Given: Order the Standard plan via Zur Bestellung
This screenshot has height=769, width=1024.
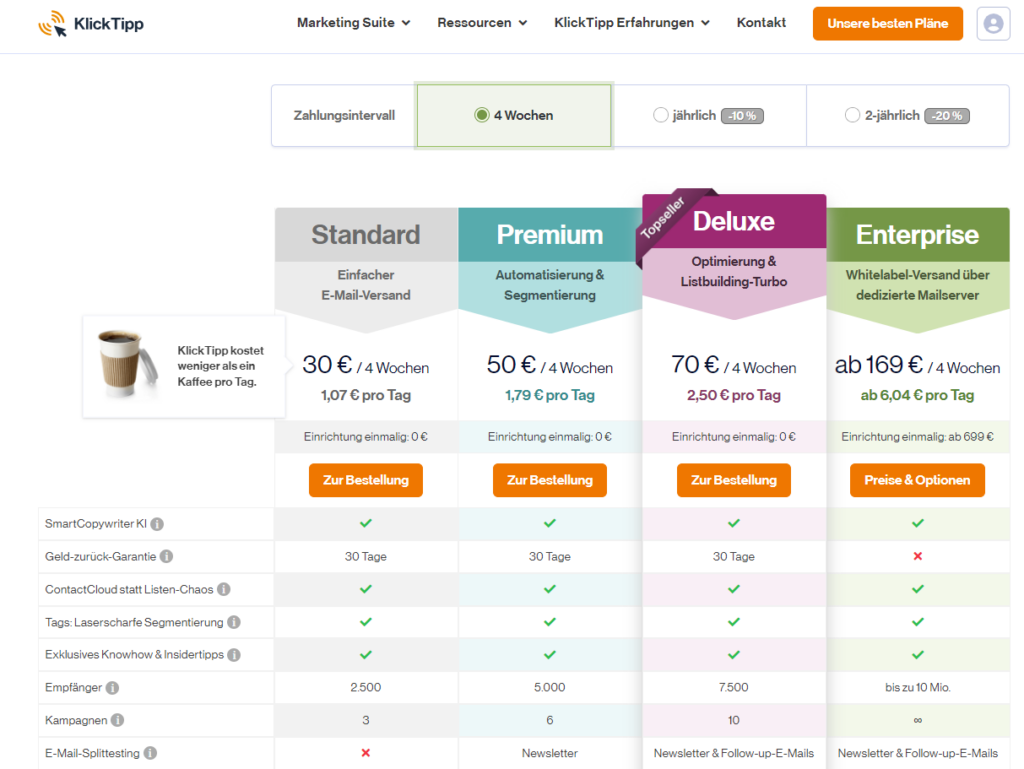Looking at the screenshot, I should (366, 480).
